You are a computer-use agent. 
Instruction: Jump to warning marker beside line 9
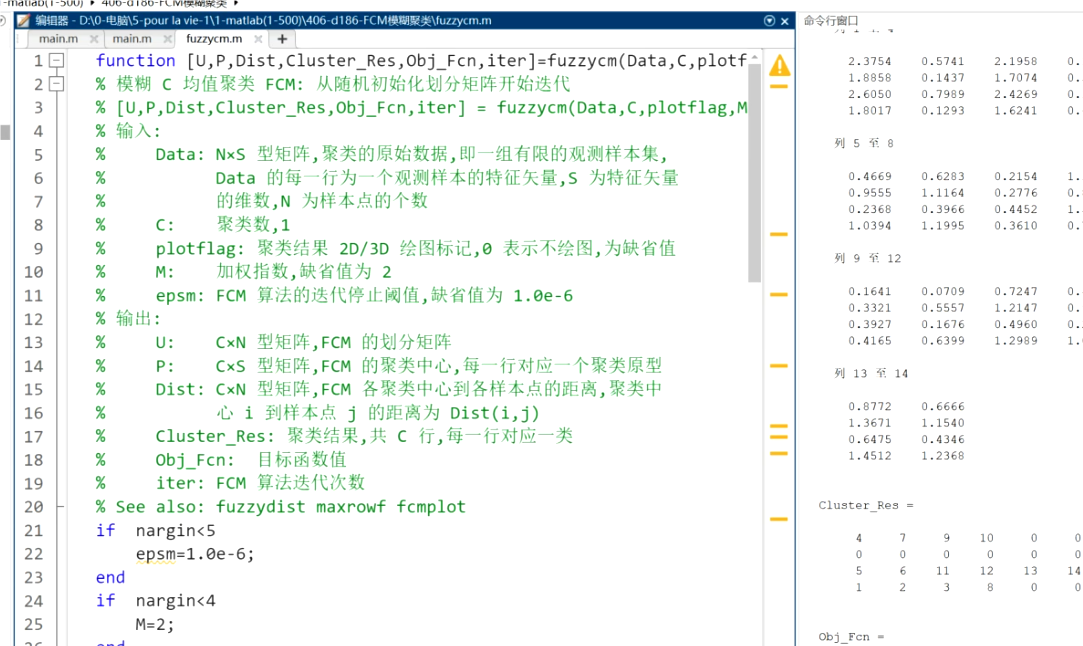pyautogui.click(x=779, y=234)
